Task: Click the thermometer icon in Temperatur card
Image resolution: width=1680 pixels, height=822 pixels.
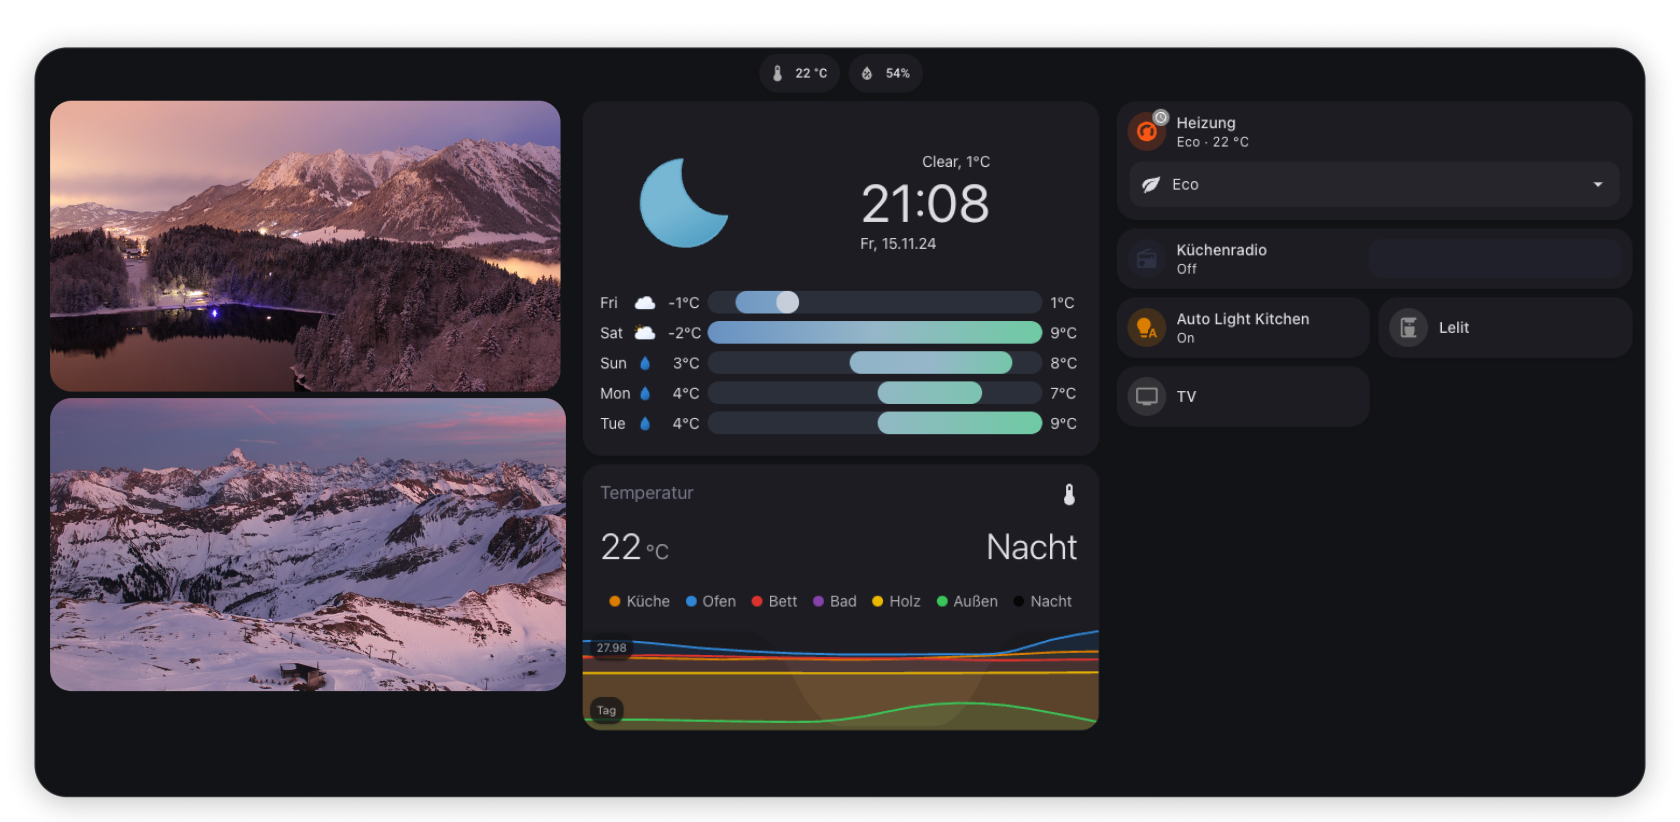Action: pyautogui.click(x=1068, y=494)
